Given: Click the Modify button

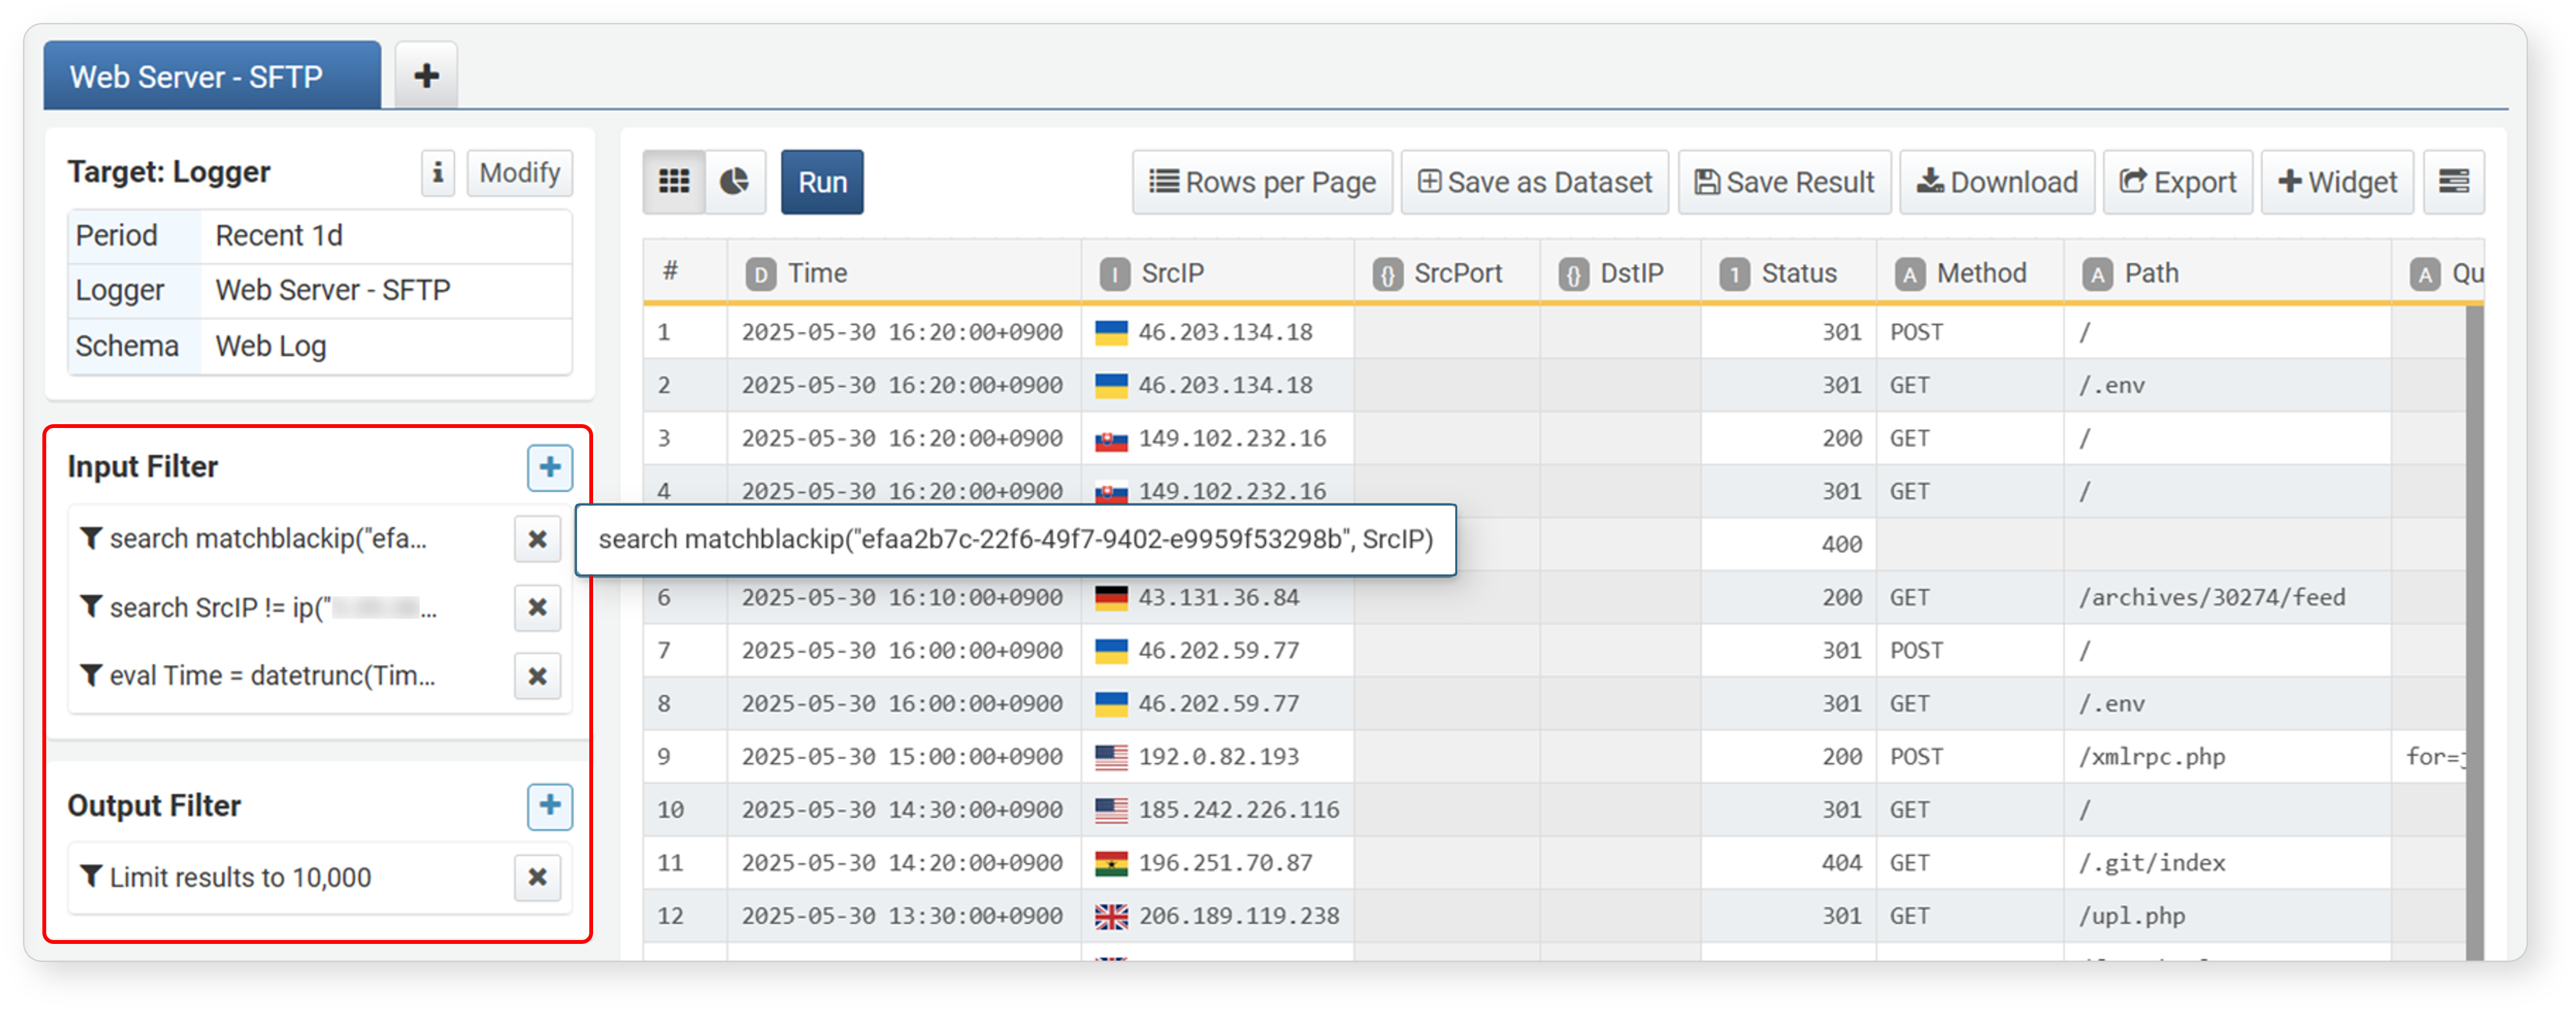Looking at the screenshot, I should (x=519, y=173).
